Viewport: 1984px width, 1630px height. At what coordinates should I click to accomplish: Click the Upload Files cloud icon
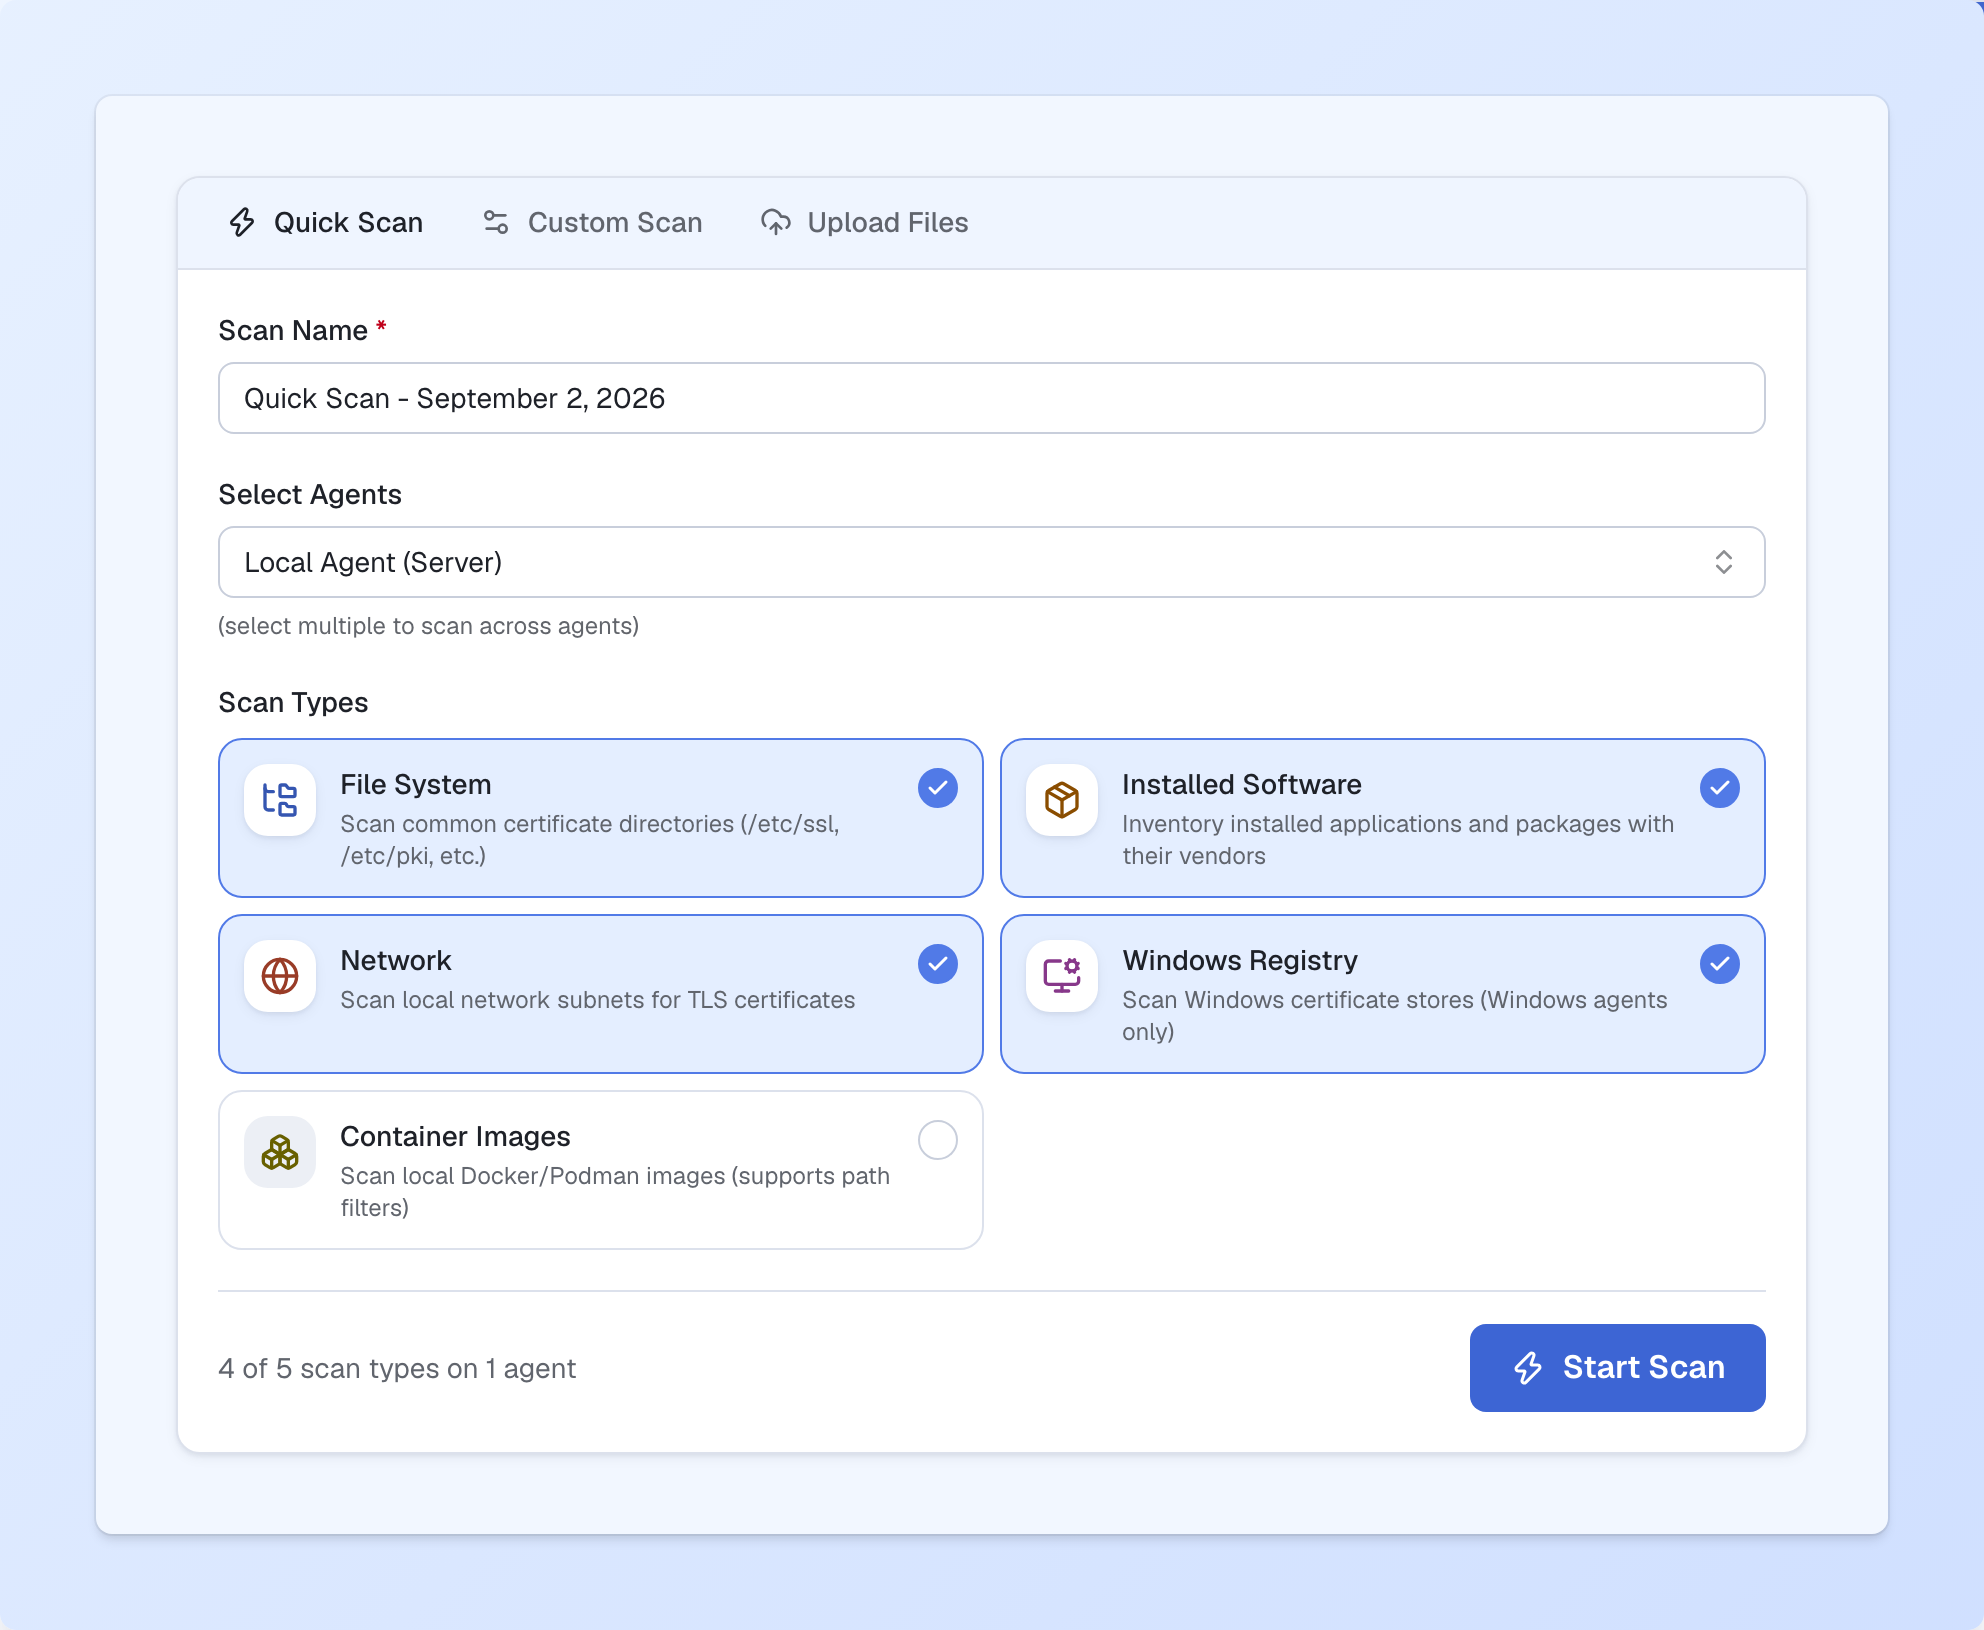click(x=776, y=222)
